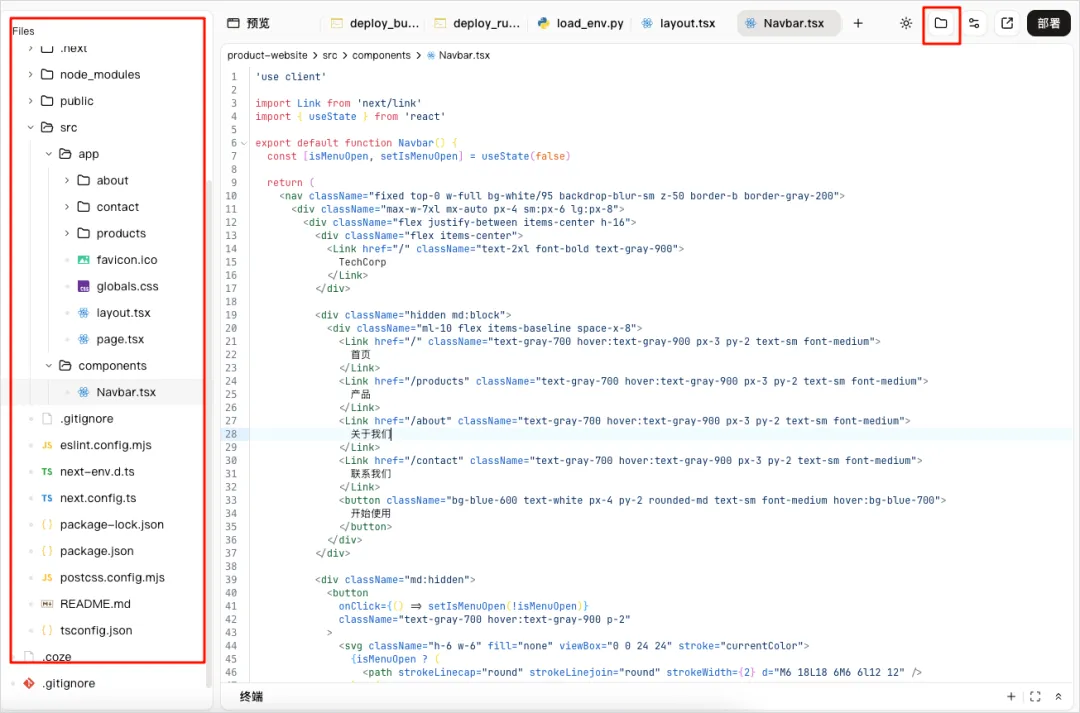This screenshot has height=713, width=1080.
Task: Expand the products folder chevron
Action: click(x=67, y=234)
